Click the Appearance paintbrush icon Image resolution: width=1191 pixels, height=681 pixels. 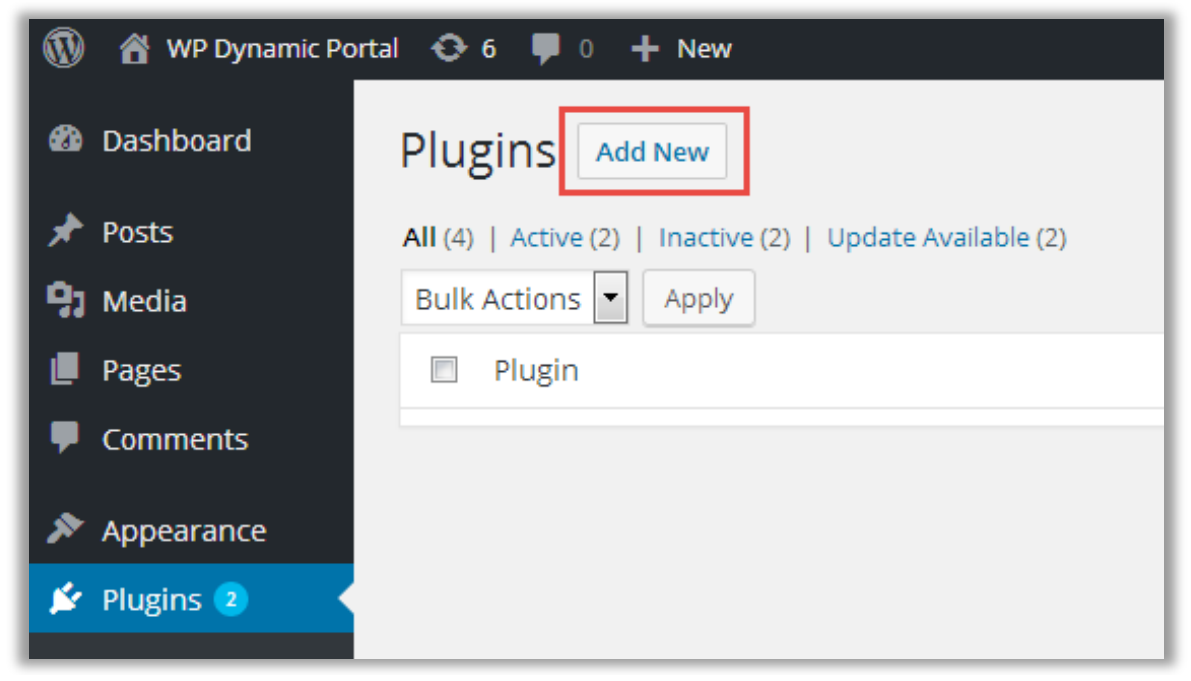coord(65,528)
